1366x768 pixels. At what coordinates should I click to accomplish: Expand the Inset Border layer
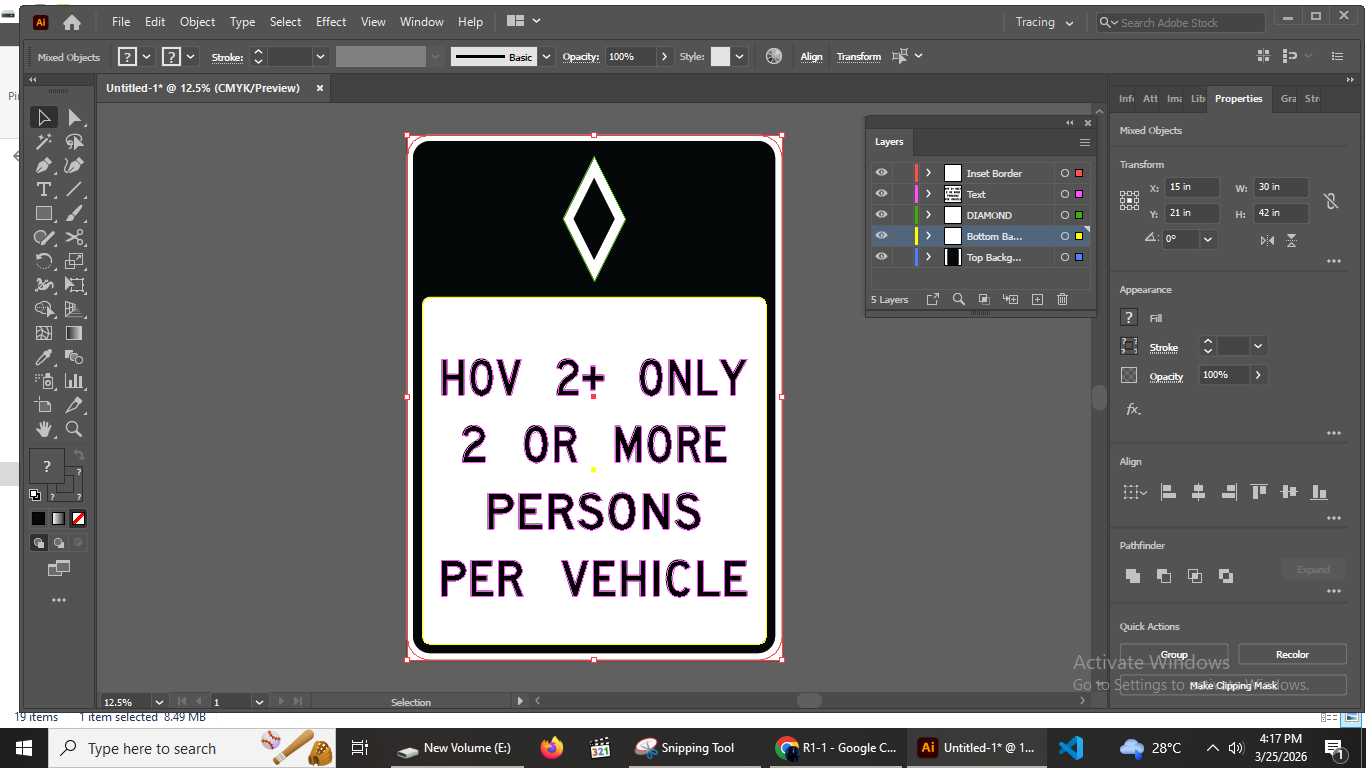click(x=928, y=173)
